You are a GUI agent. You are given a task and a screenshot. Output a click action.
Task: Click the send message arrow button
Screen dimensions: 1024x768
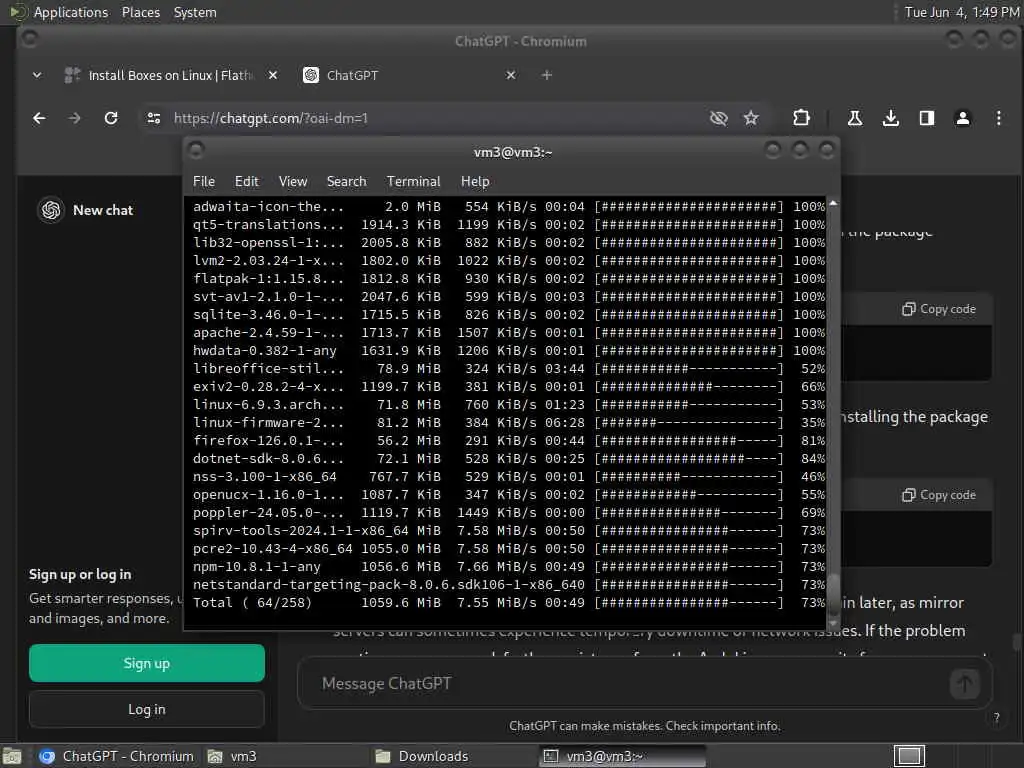pos(965,684)
